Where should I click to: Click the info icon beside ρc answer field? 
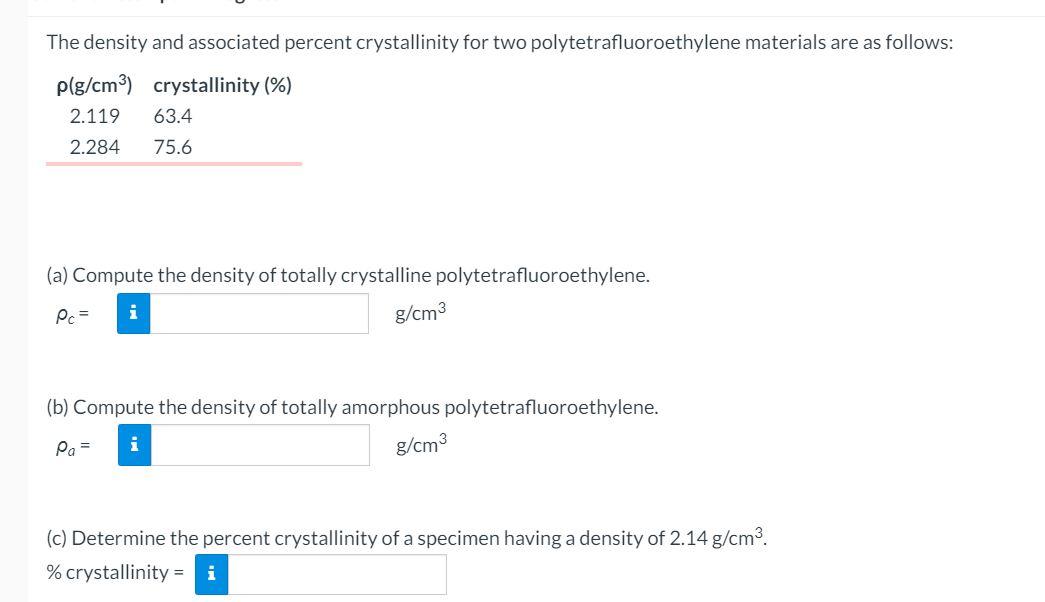pos(133,313)
